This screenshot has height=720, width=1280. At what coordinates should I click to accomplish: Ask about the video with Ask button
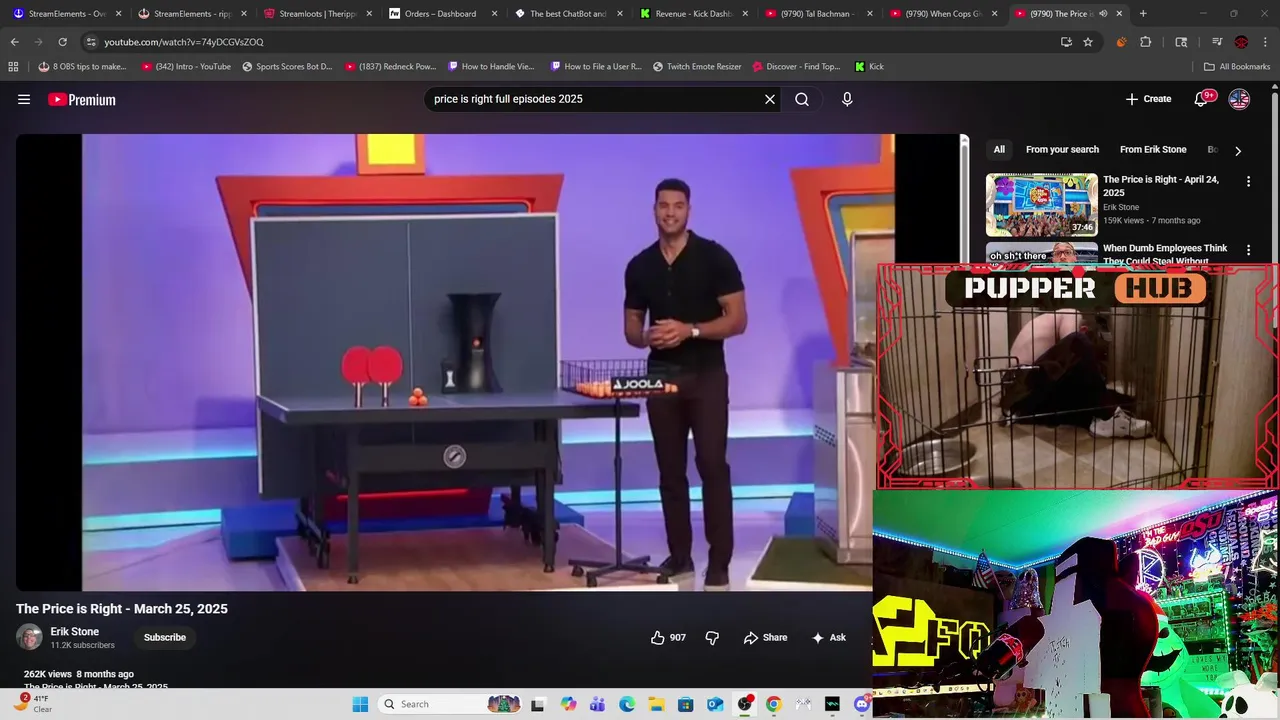point(829,637)
